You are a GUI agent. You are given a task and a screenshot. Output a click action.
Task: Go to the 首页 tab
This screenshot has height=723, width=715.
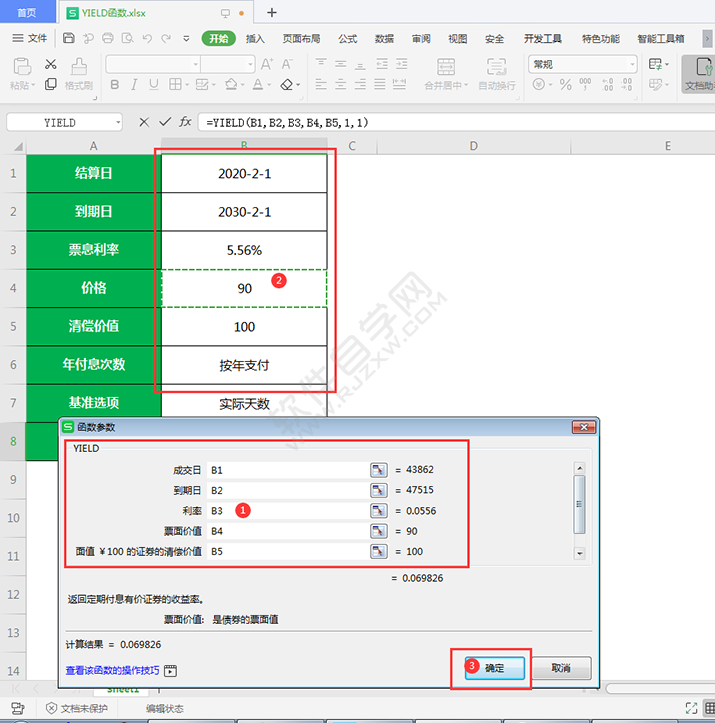27,12
